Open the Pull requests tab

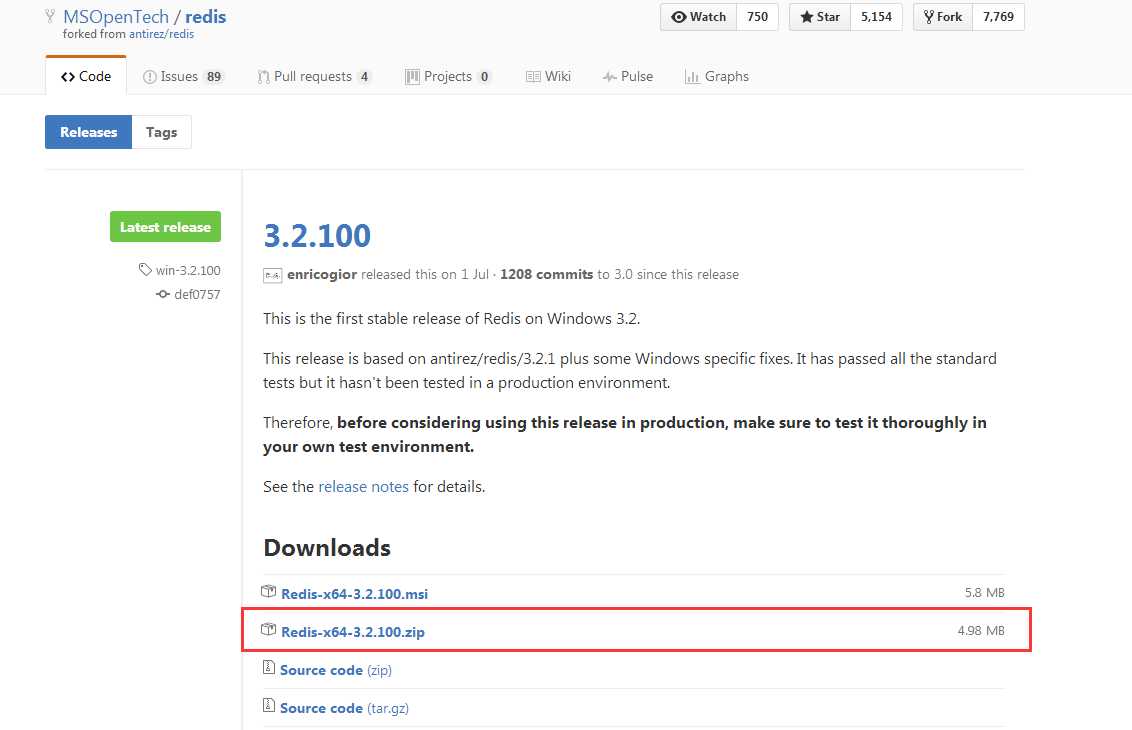(x=315, y=77)
